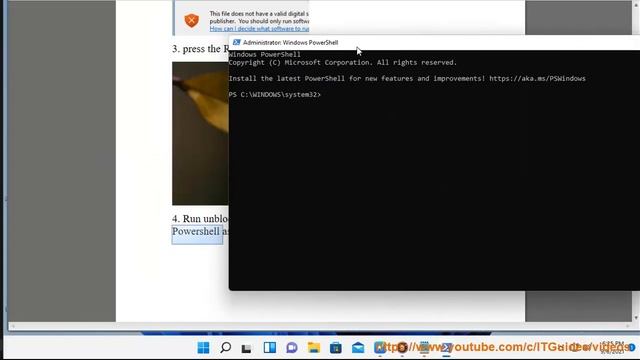Open the Mail app on taskbar

point(358,347)
